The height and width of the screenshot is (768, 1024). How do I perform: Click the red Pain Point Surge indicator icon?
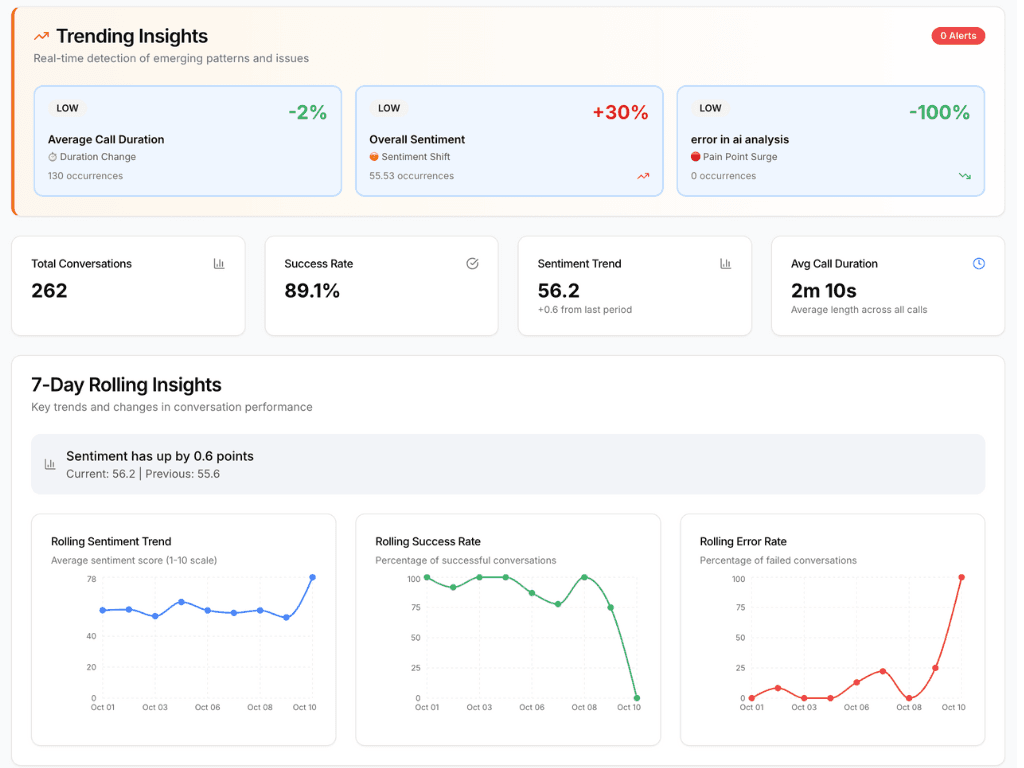696,156
